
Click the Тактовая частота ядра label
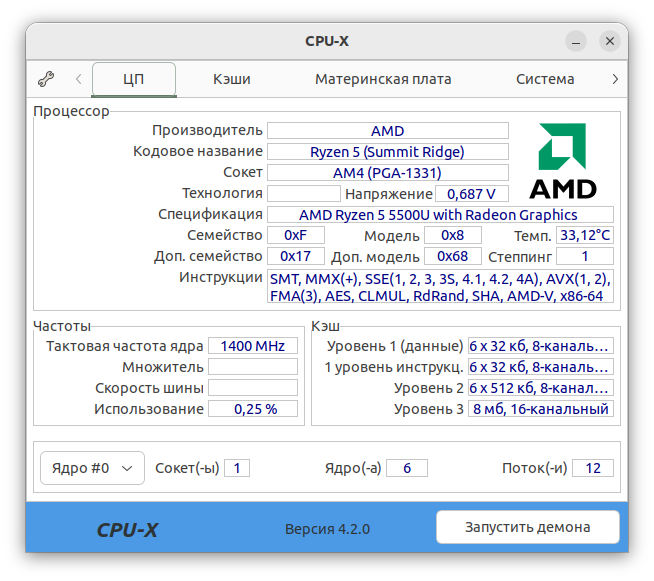coord(125,346)
